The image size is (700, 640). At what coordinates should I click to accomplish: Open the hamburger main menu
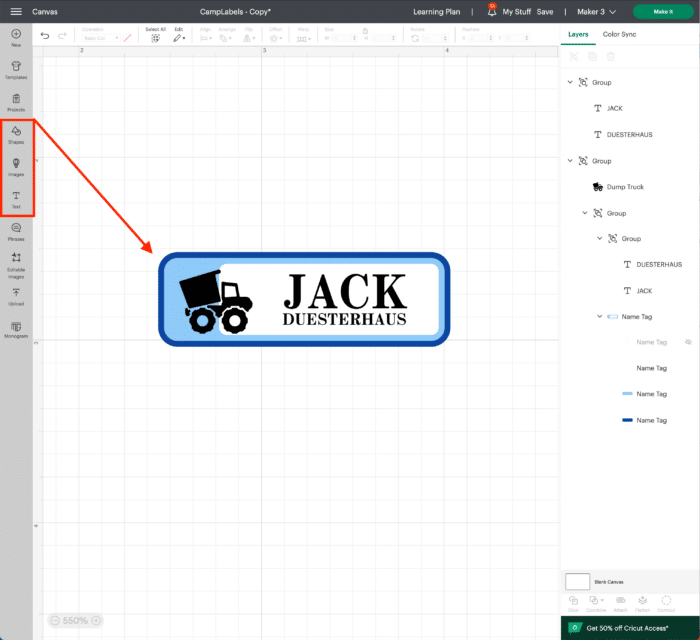(x=16, y=12)
